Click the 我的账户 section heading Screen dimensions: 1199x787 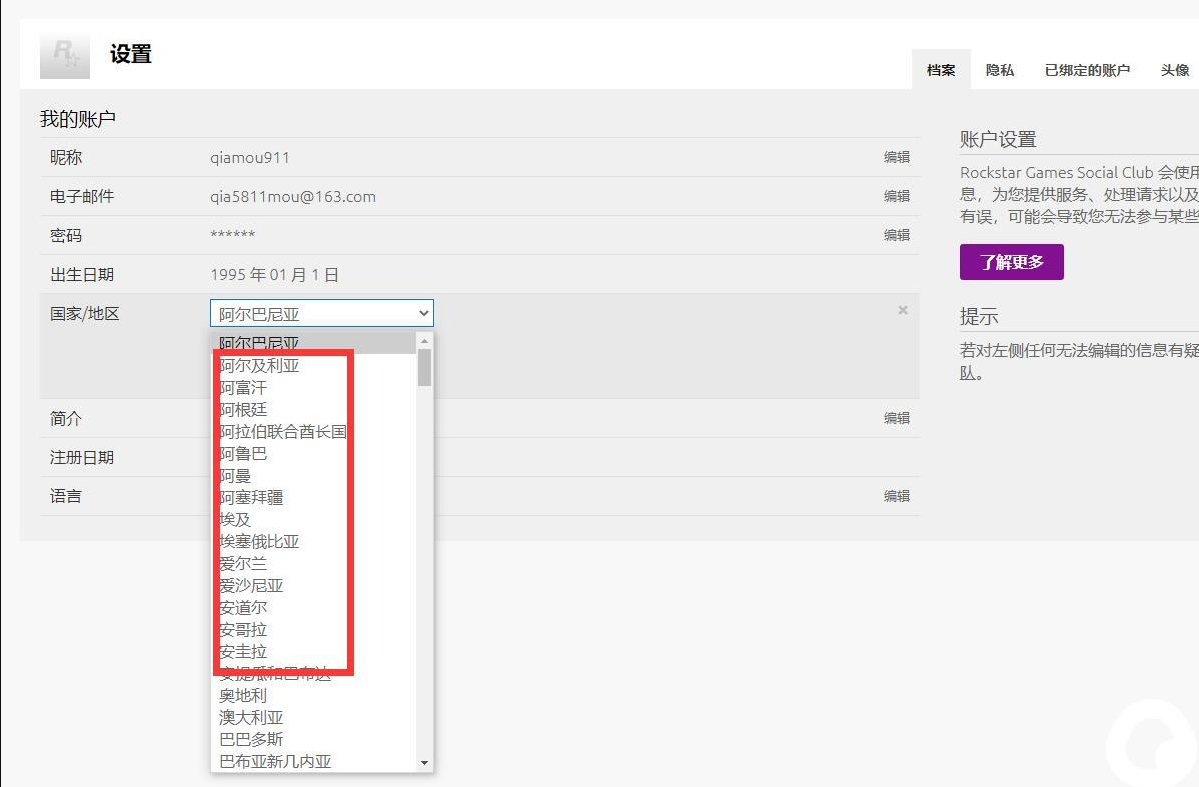[x=78, y=119]
